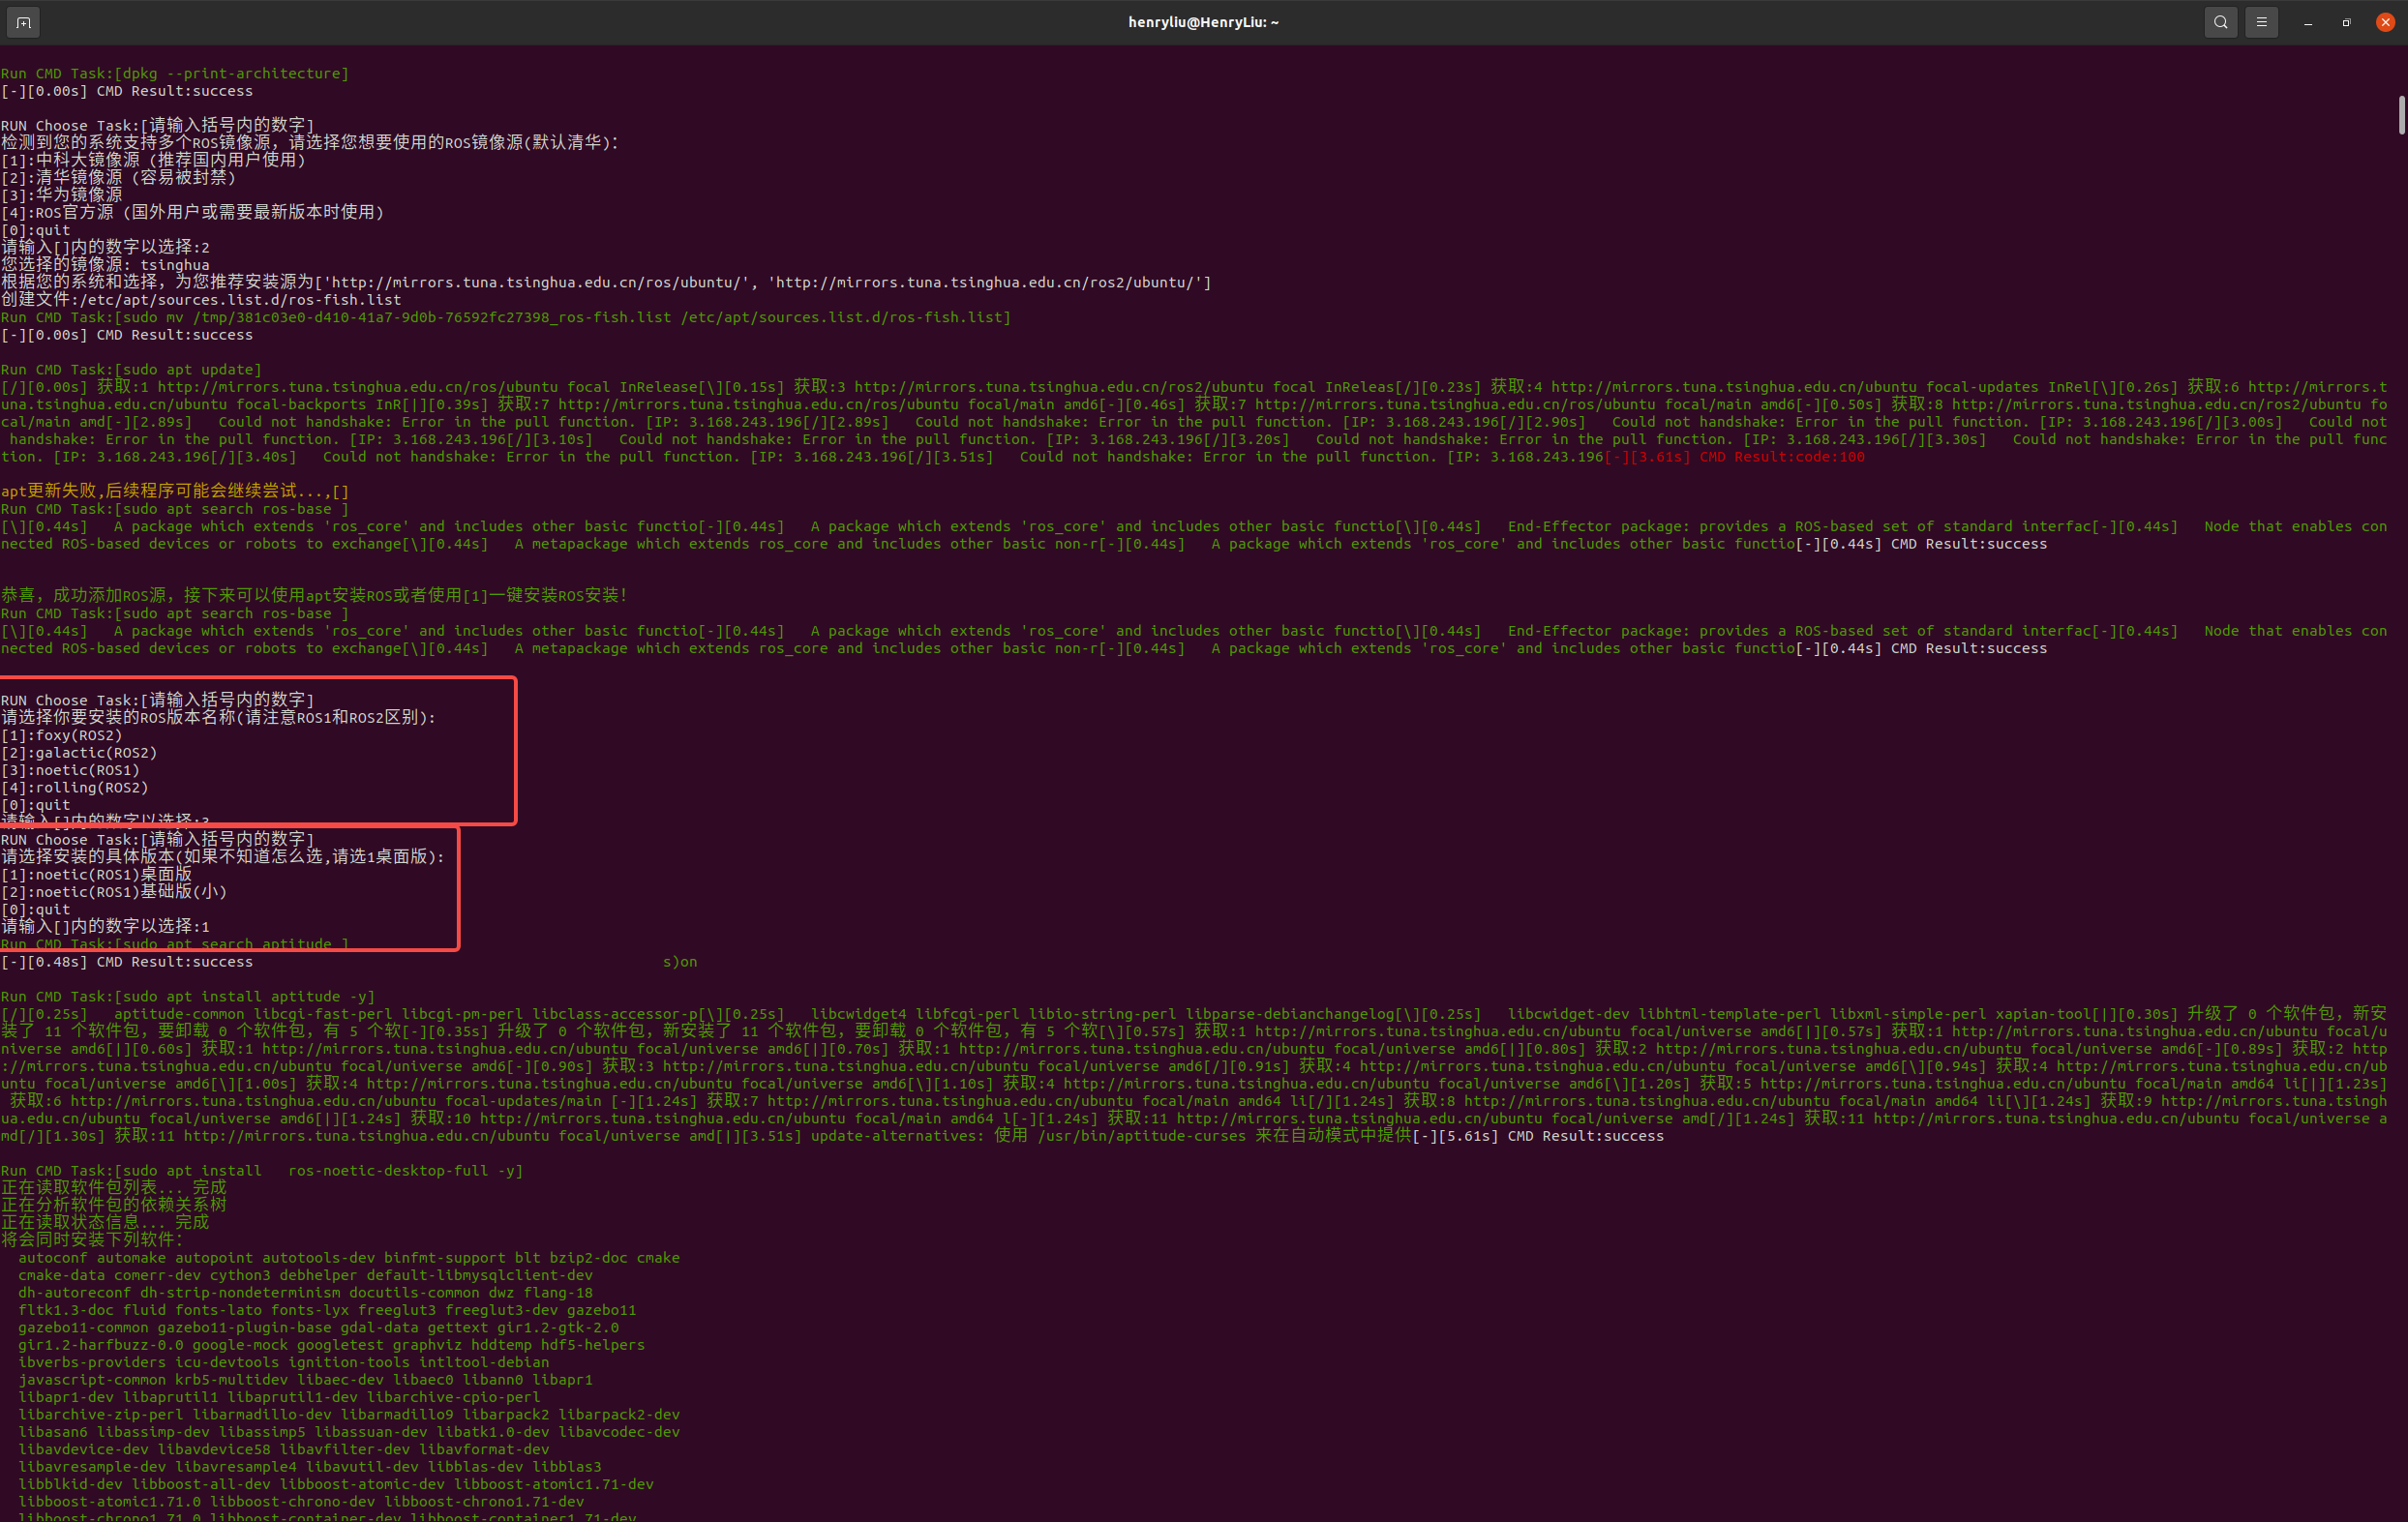Click the [3]:noetic(ROS1) option line
Screen dimensions: 2408x1522
click(x=71, y=770)
